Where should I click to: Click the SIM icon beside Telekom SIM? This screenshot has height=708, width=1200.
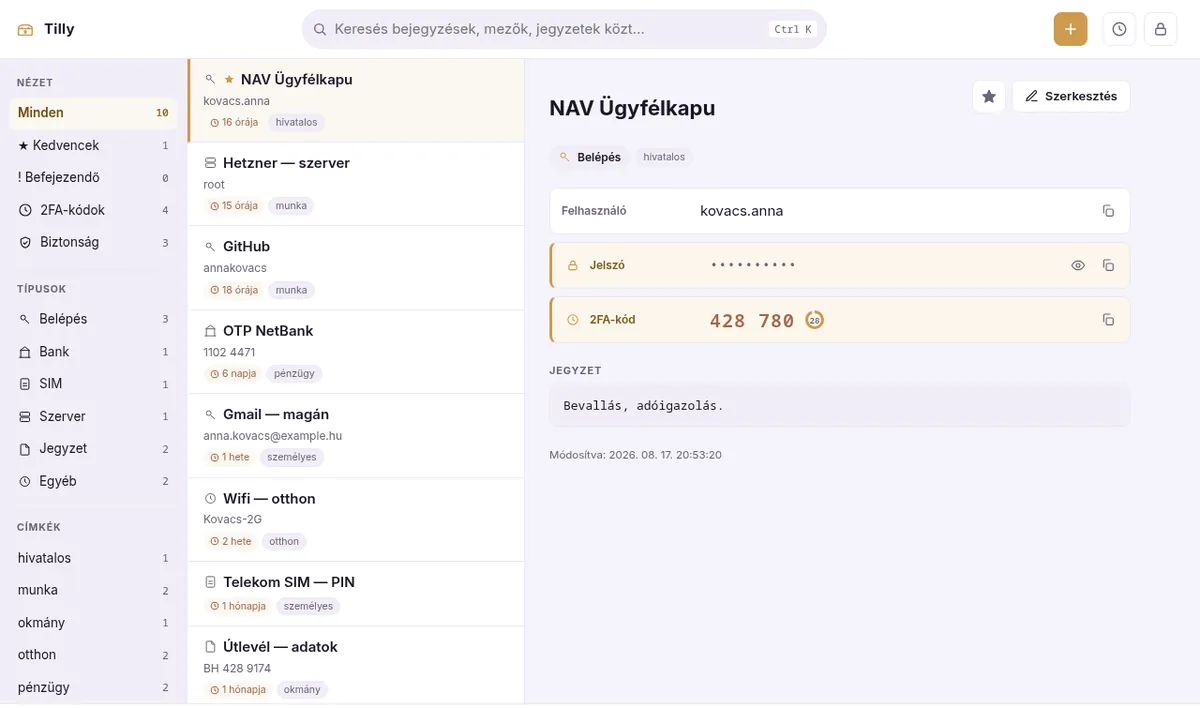coord(210,582)
